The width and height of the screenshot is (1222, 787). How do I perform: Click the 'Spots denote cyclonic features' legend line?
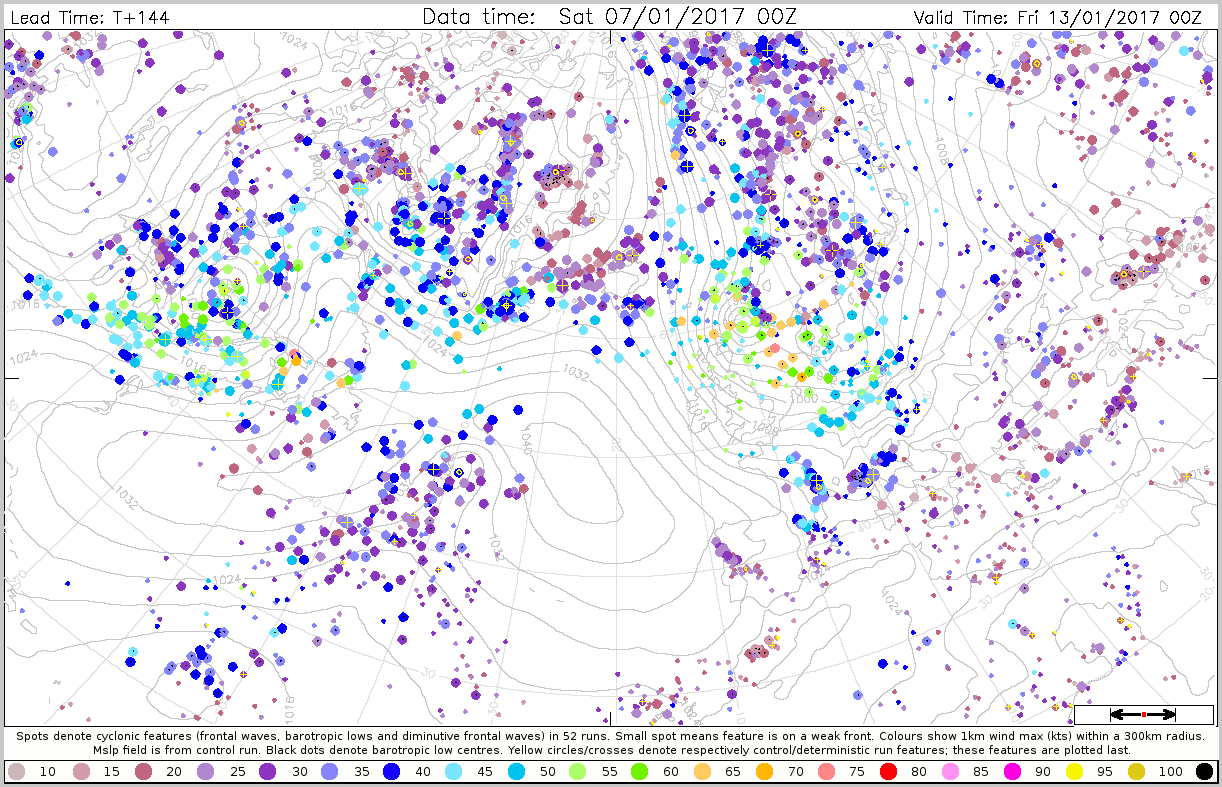609,735
